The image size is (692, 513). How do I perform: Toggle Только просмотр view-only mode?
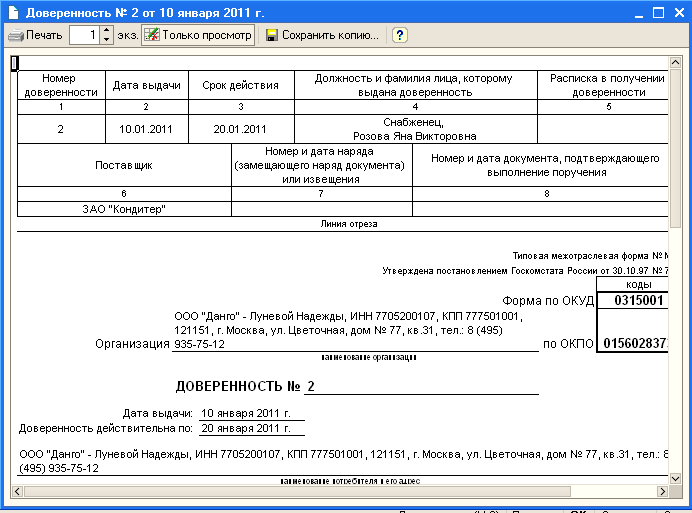198,35
